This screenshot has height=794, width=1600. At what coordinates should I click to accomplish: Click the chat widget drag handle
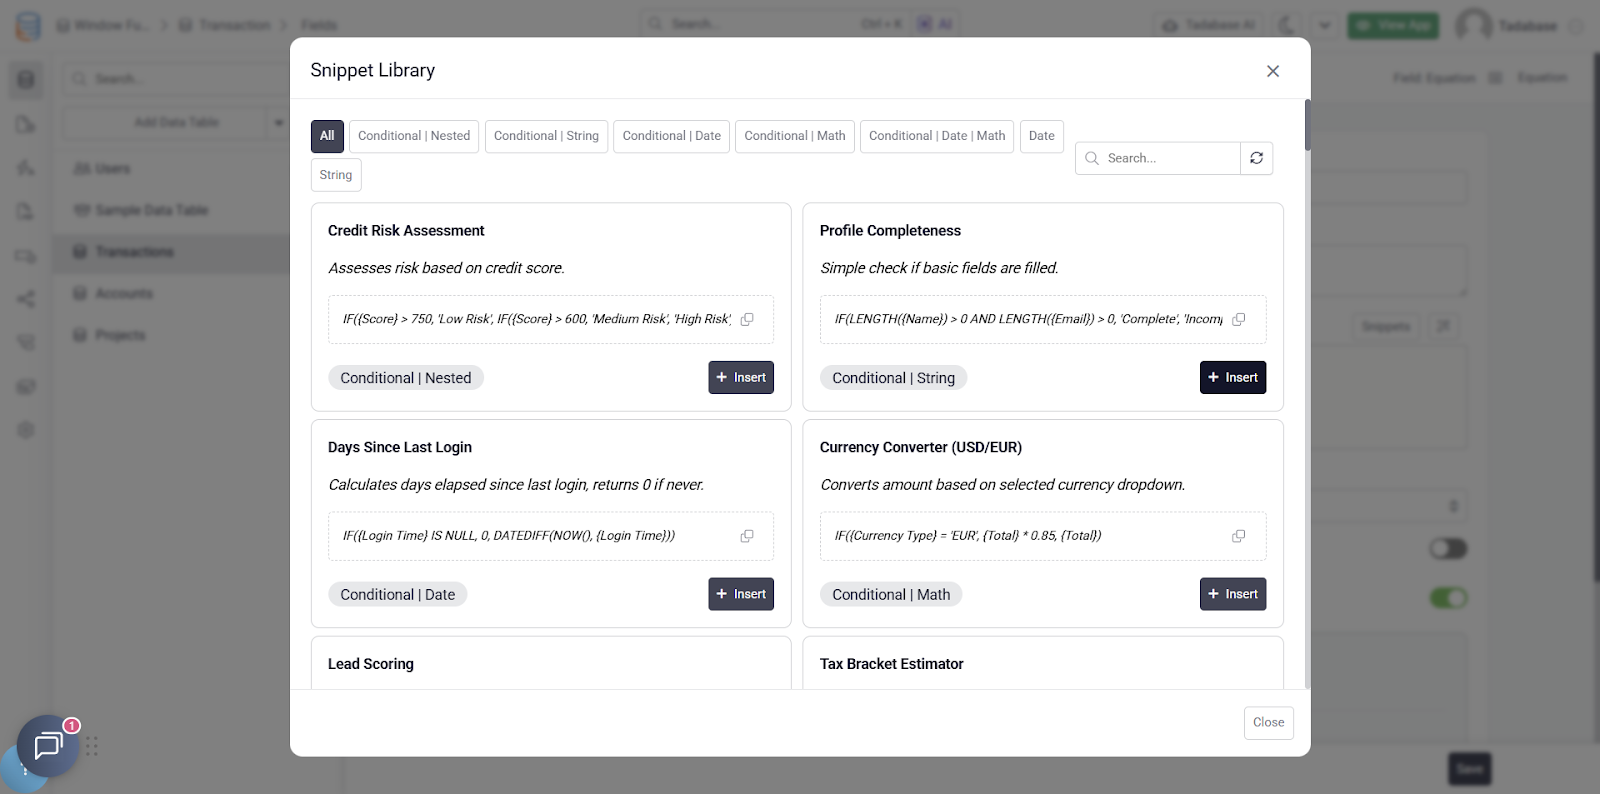(x=92, y=746)
